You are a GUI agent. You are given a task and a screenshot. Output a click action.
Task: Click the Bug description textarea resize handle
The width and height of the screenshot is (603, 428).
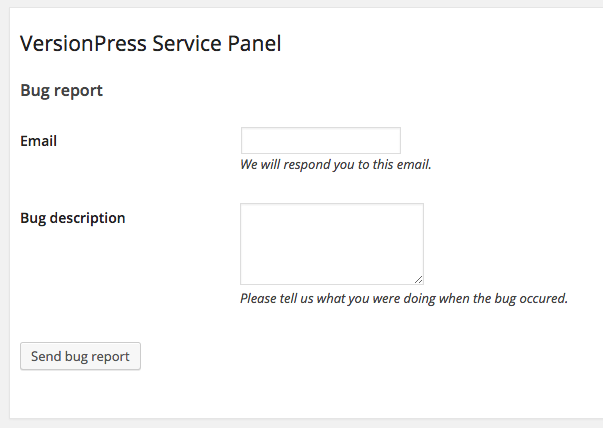tap(418, 279)
